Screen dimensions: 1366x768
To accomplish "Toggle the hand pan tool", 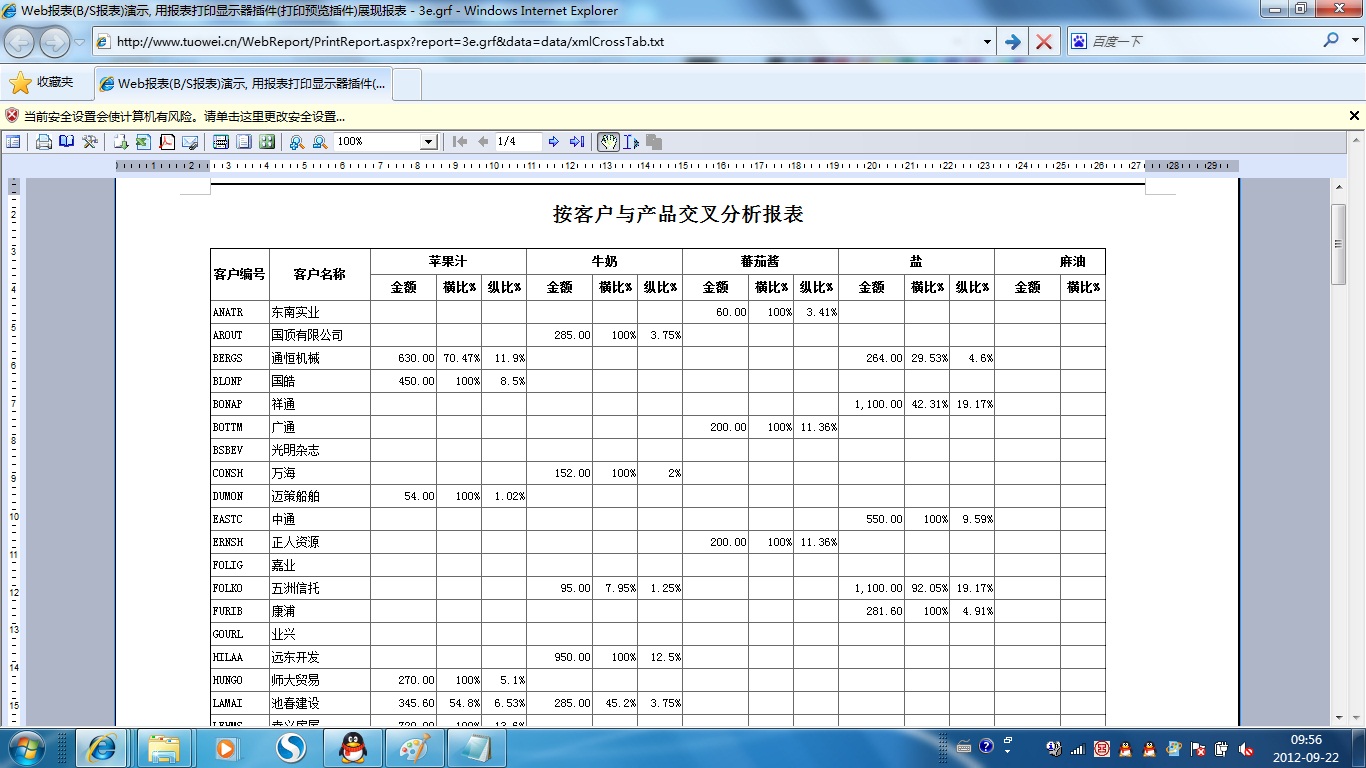I will point(608,142).
